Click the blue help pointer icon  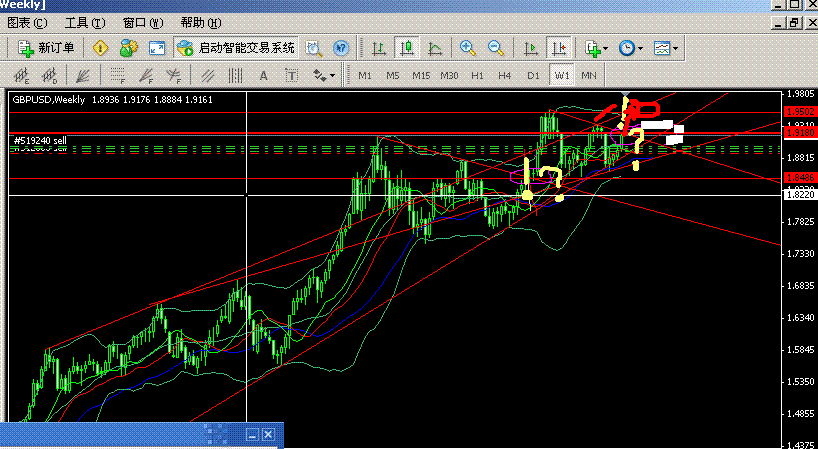[x=341, y=48]
